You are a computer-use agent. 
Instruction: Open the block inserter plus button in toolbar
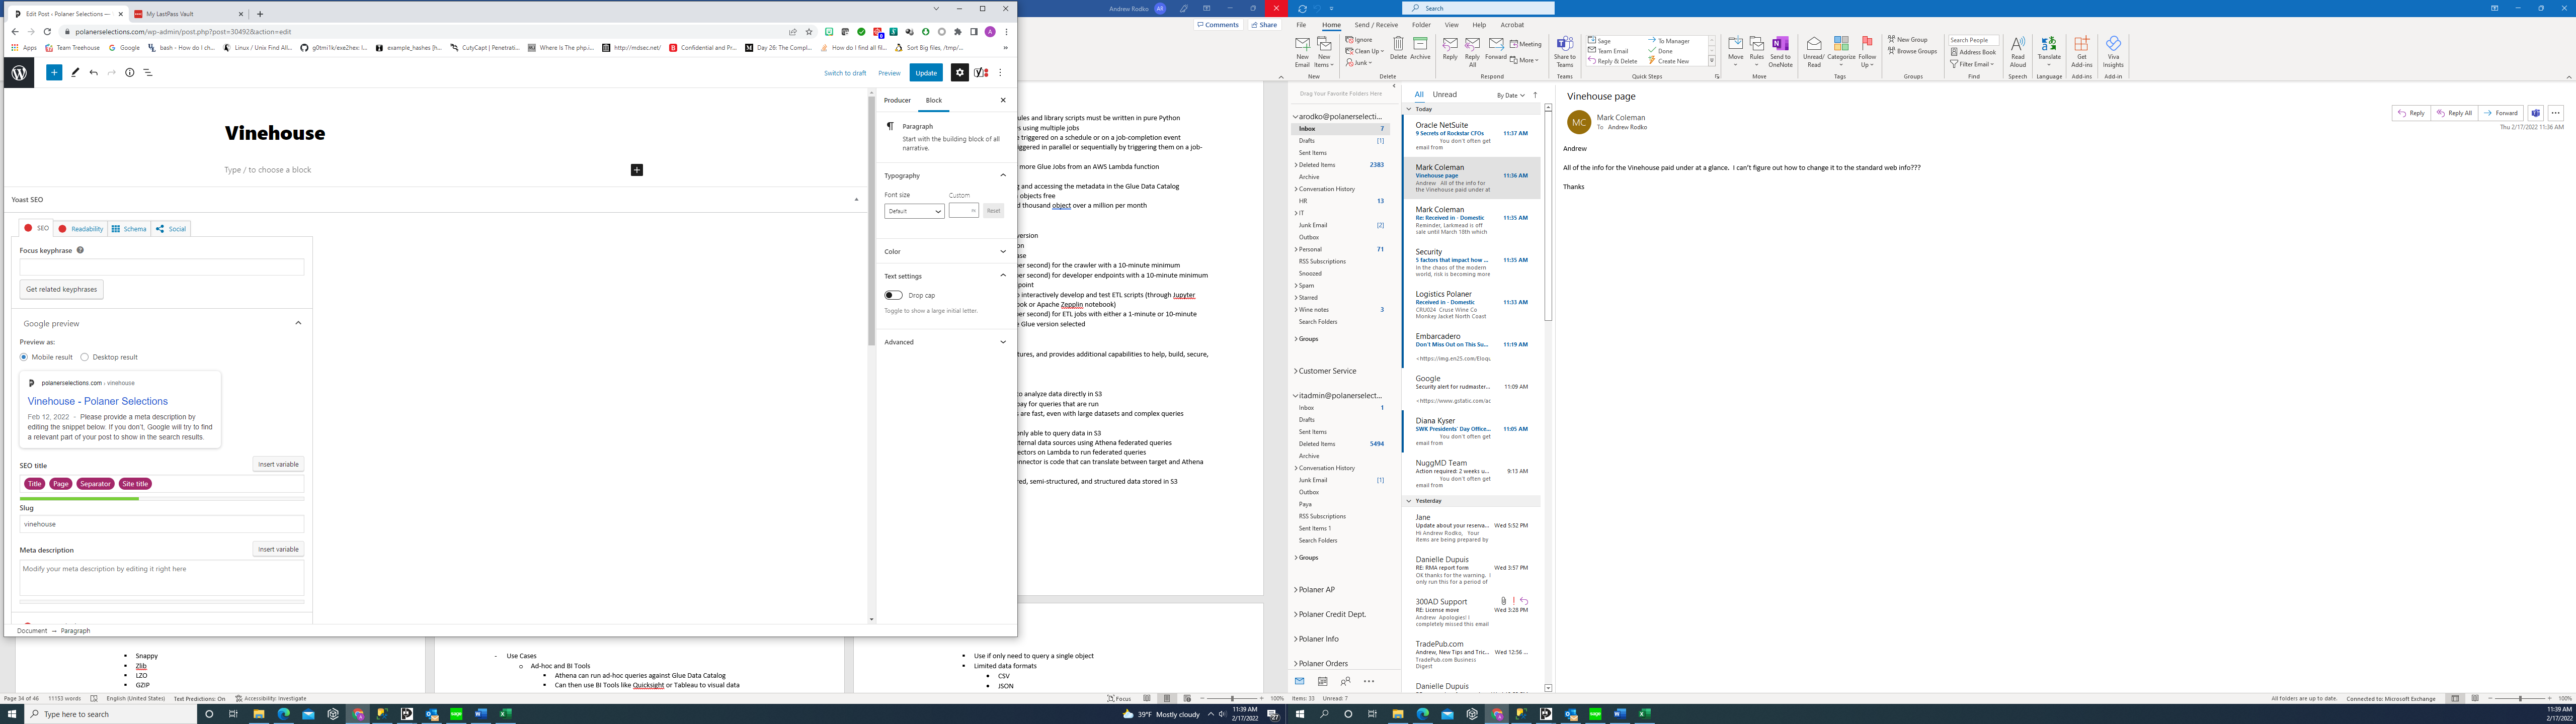coord(54,73)
